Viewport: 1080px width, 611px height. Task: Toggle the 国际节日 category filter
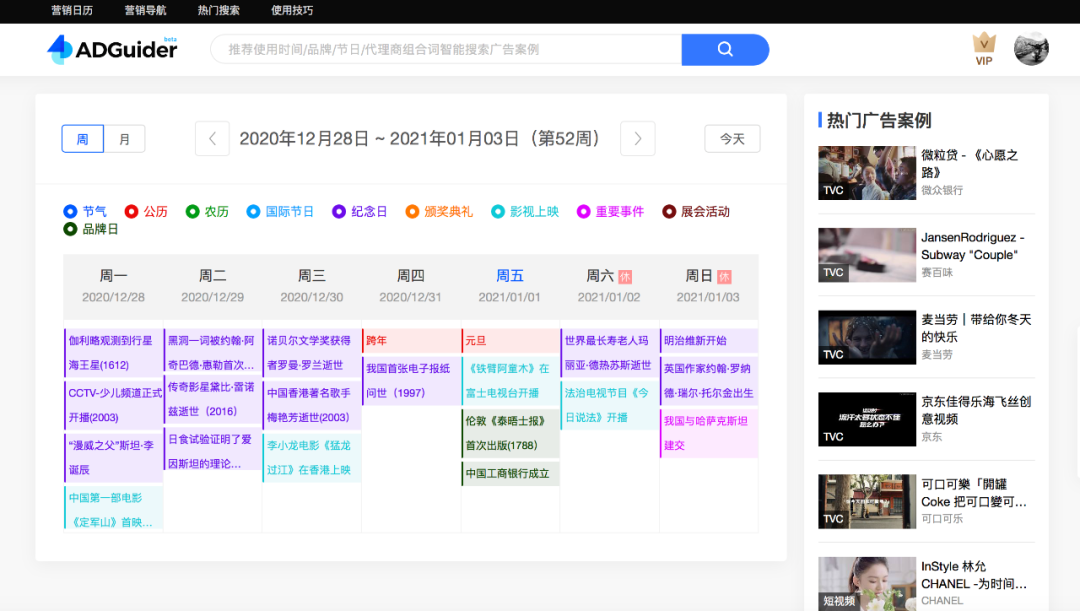click(280, 211)
